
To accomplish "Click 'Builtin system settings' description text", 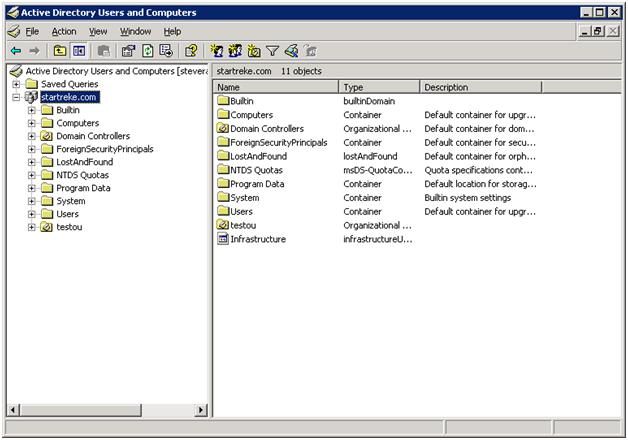I will 468,198.
